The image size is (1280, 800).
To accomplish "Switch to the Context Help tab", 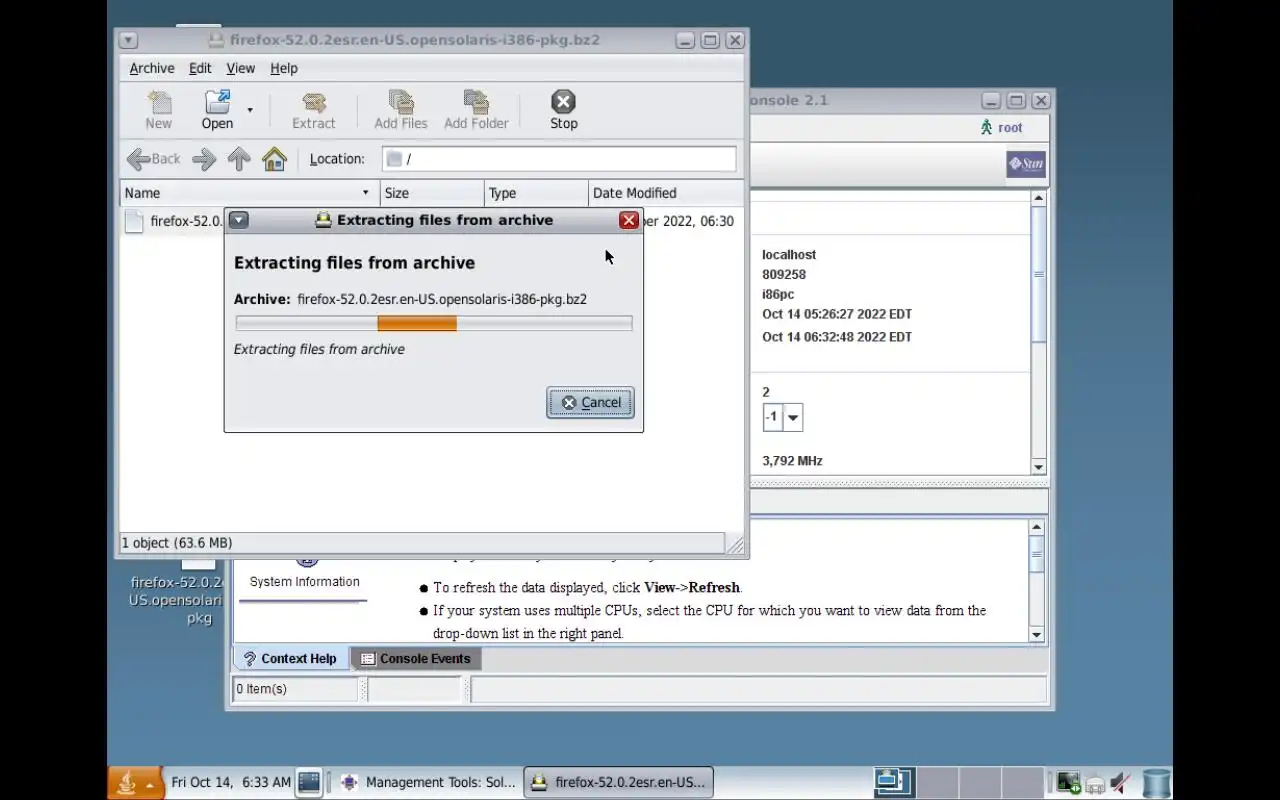I will [x=291, y=659].
